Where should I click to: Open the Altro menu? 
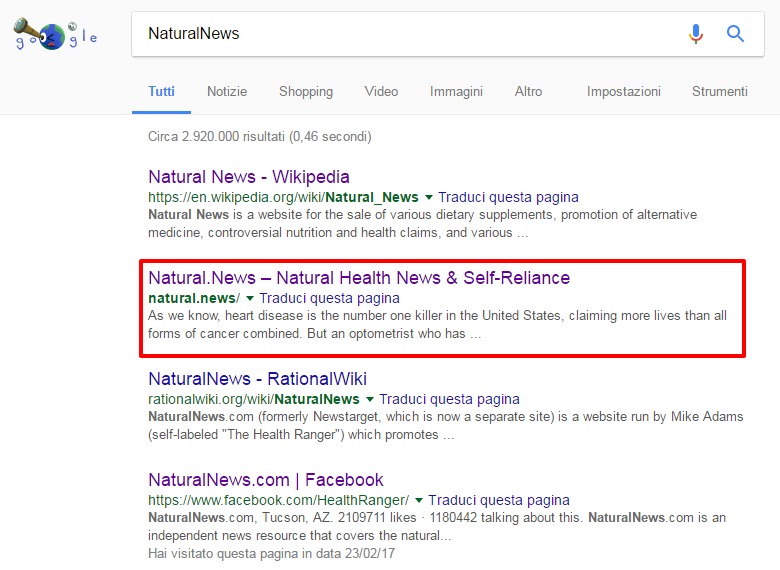[x=528, y=92]
